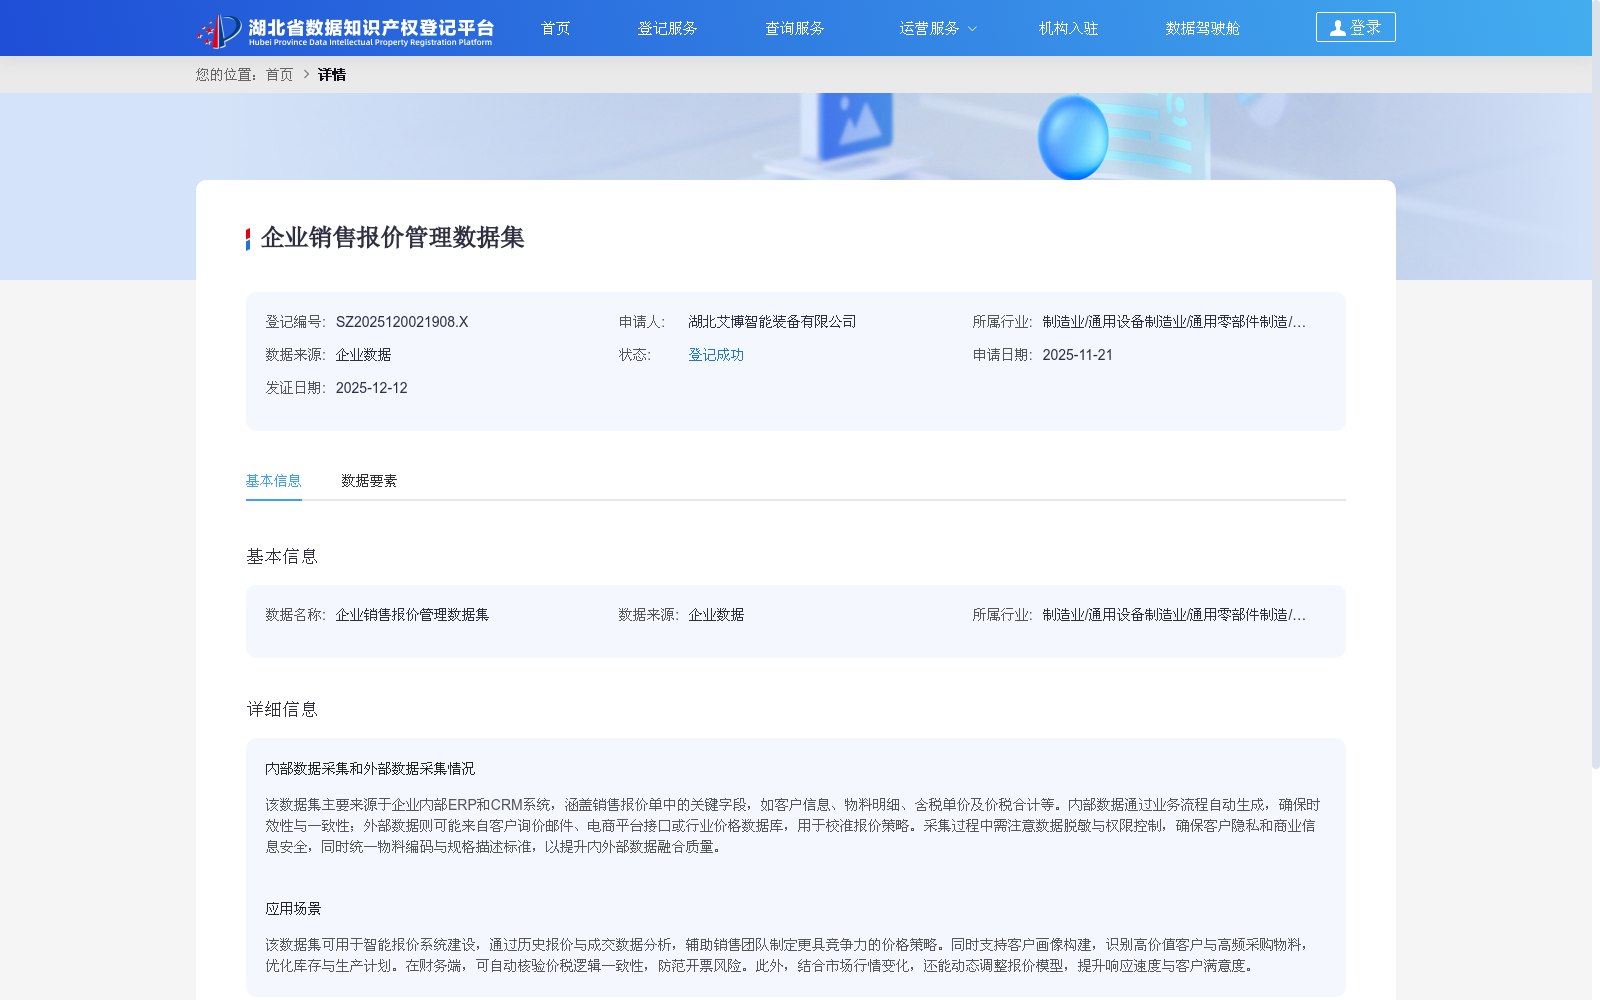Expand the 运营服务 dropdown chevron
The height and width of the screenshot is (1000, 1600).
click(972, 29)
